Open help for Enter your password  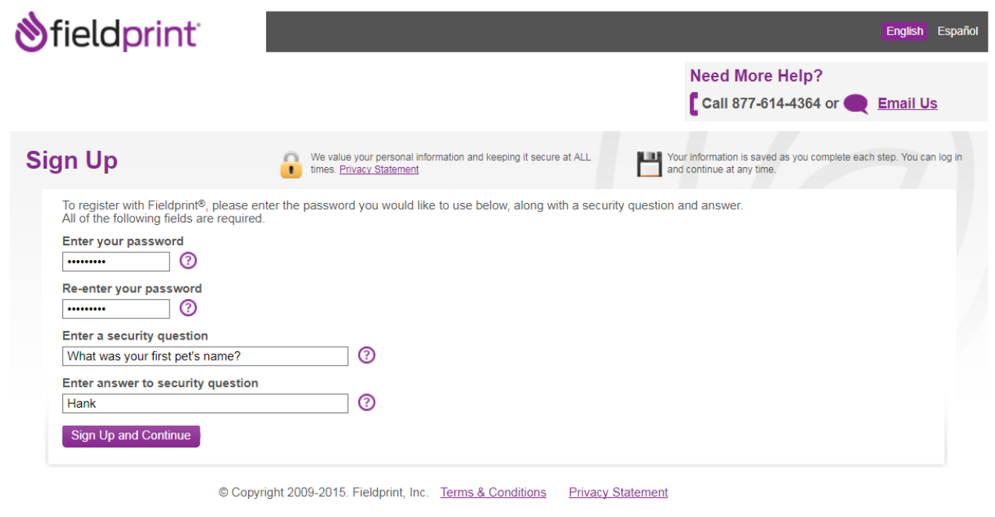(x=188, y=261)
